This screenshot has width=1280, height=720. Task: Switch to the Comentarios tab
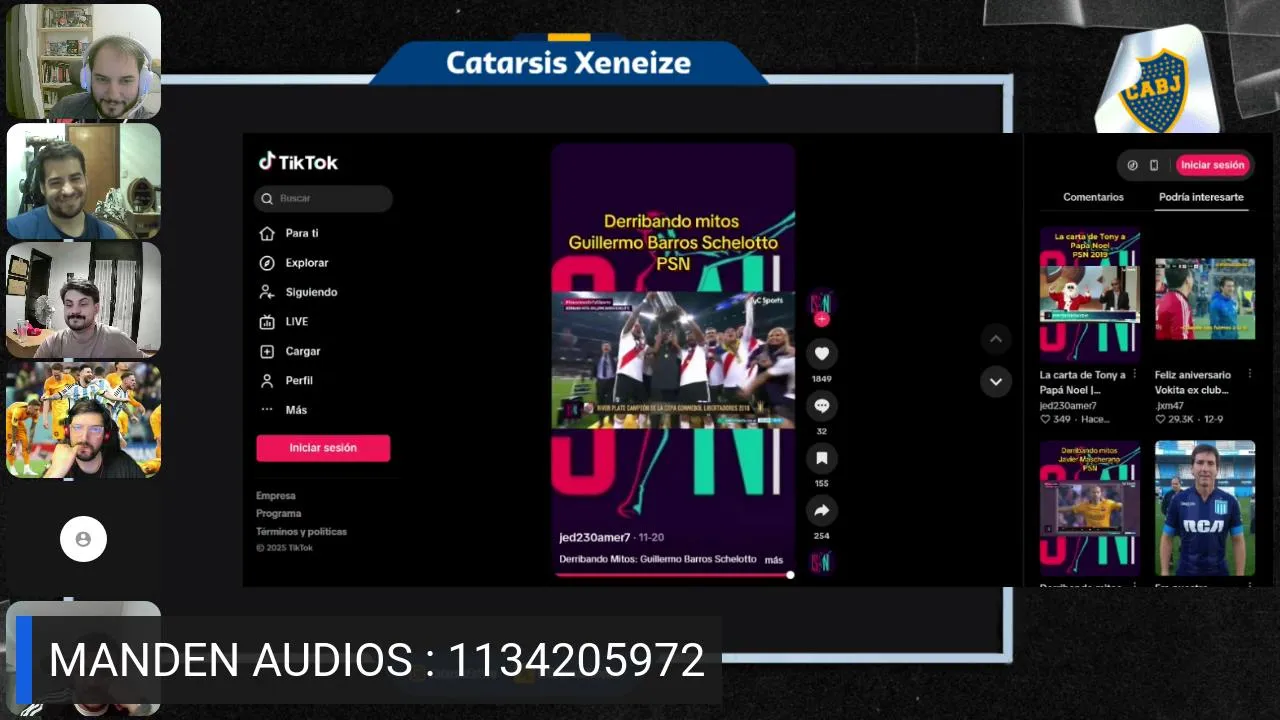pos(1093,197)
